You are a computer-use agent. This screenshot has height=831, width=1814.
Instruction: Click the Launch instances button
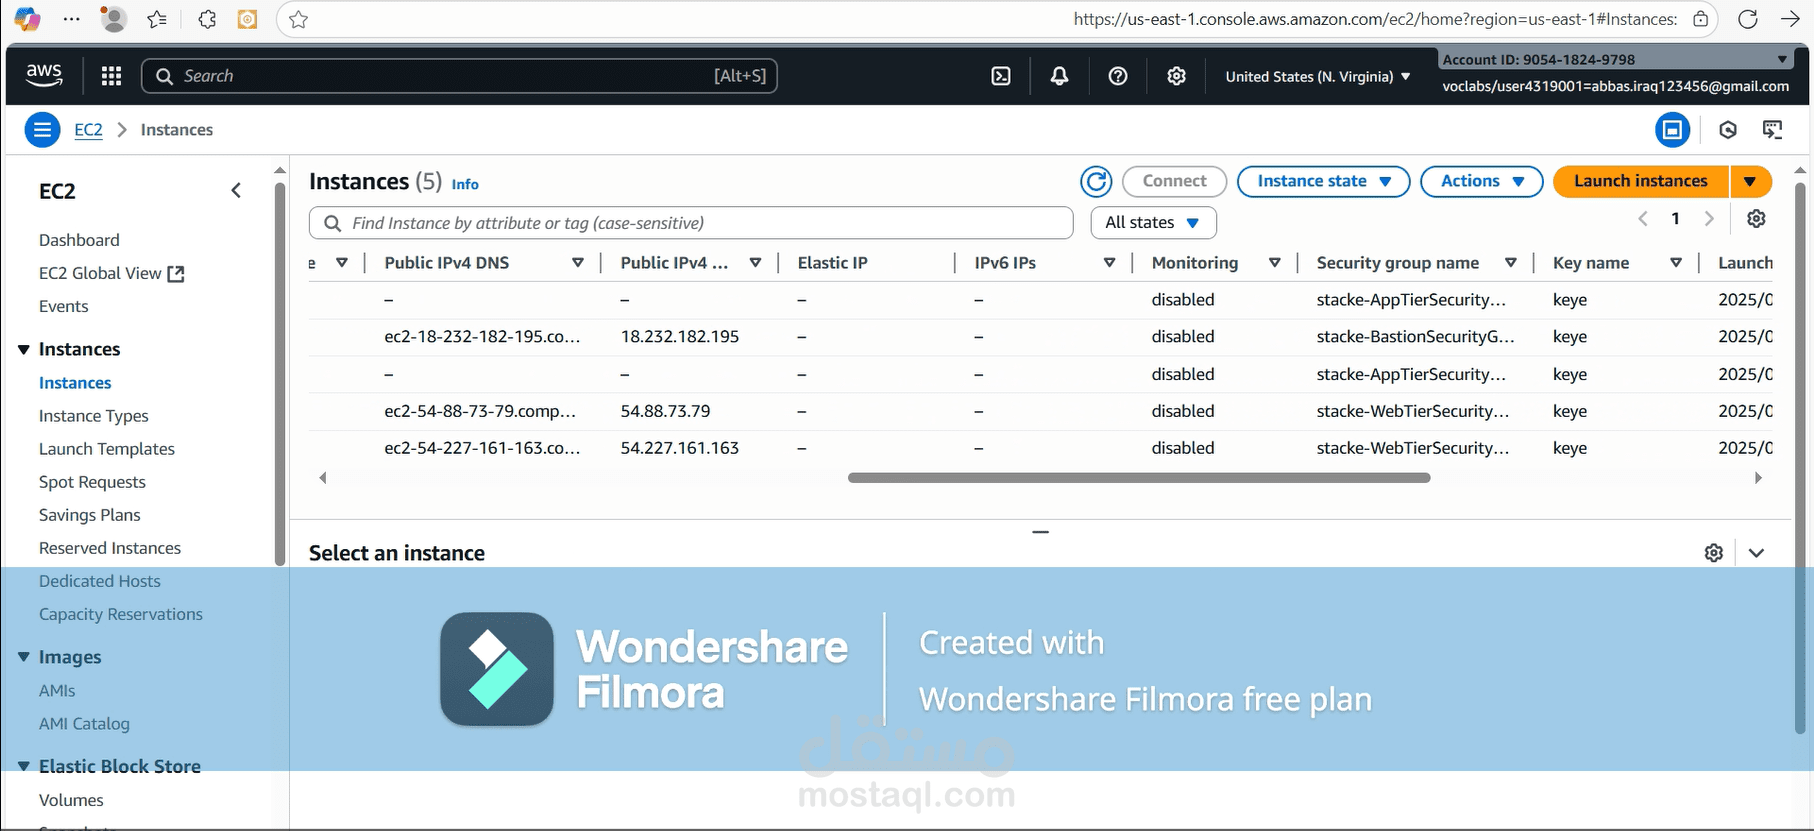click(1641, 181)
